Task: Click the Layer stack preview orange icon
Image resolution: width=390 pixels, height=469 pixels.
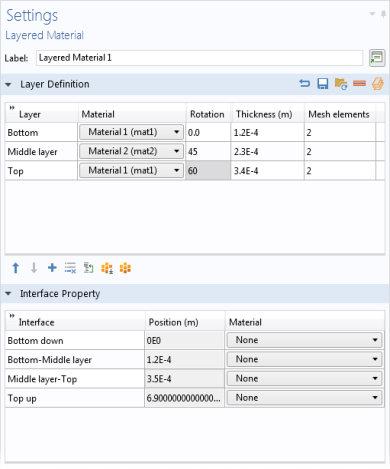Action: click(378, 83)
